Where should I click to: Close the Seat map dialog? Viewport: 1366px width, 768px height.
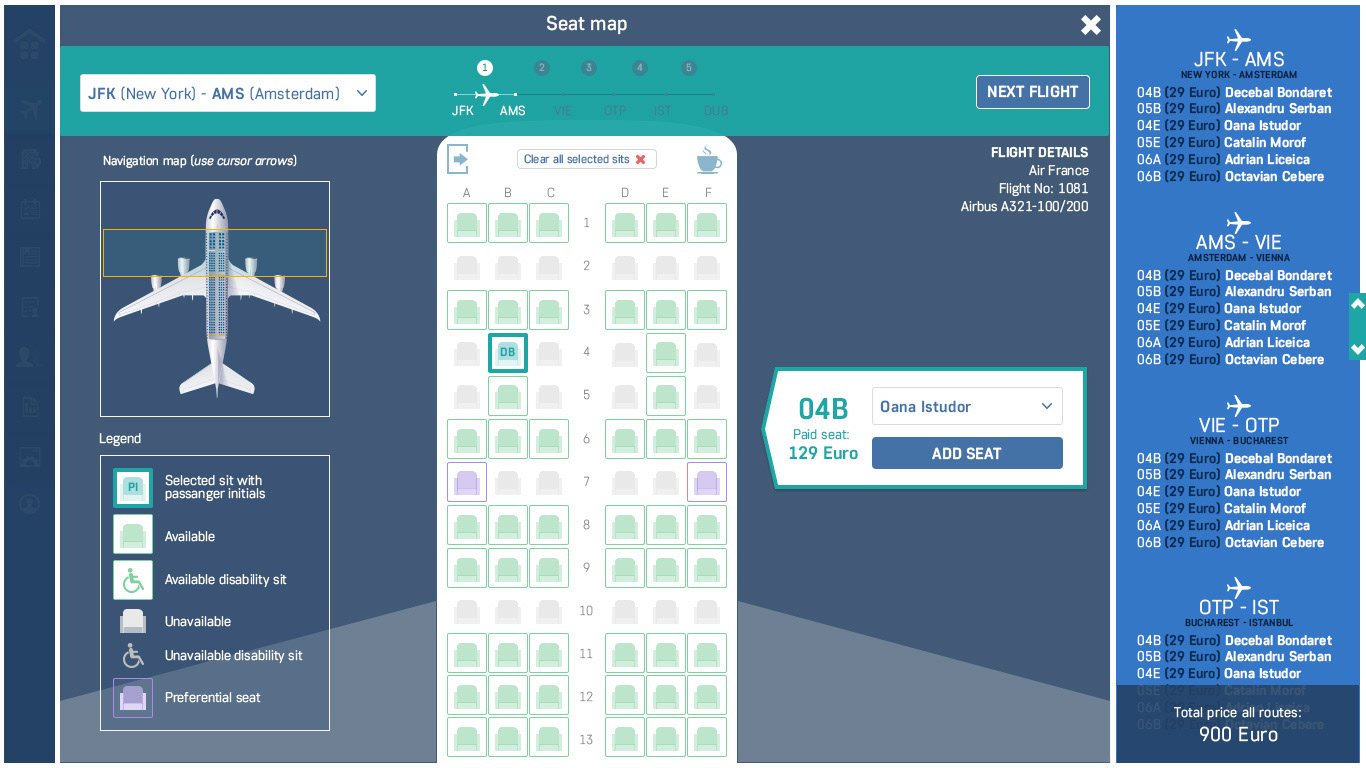(x=1090, y=25)
